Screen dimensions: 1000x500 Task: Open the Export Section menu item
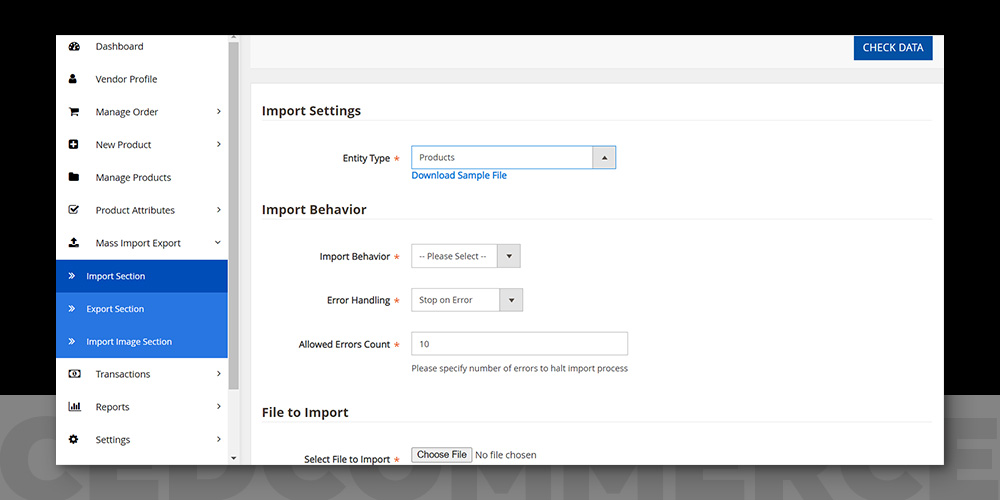point(142,309)
